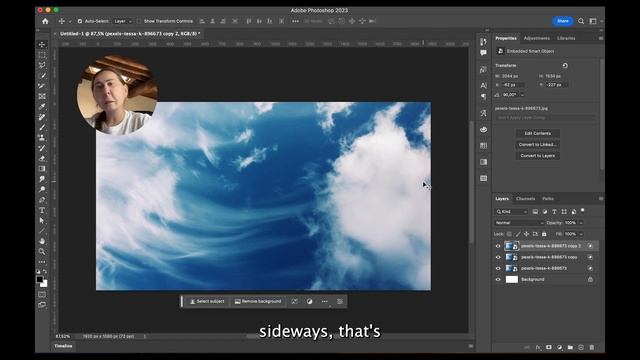
Task: Open the Fill slider dropdown arrow
Action: click(581, 234)
